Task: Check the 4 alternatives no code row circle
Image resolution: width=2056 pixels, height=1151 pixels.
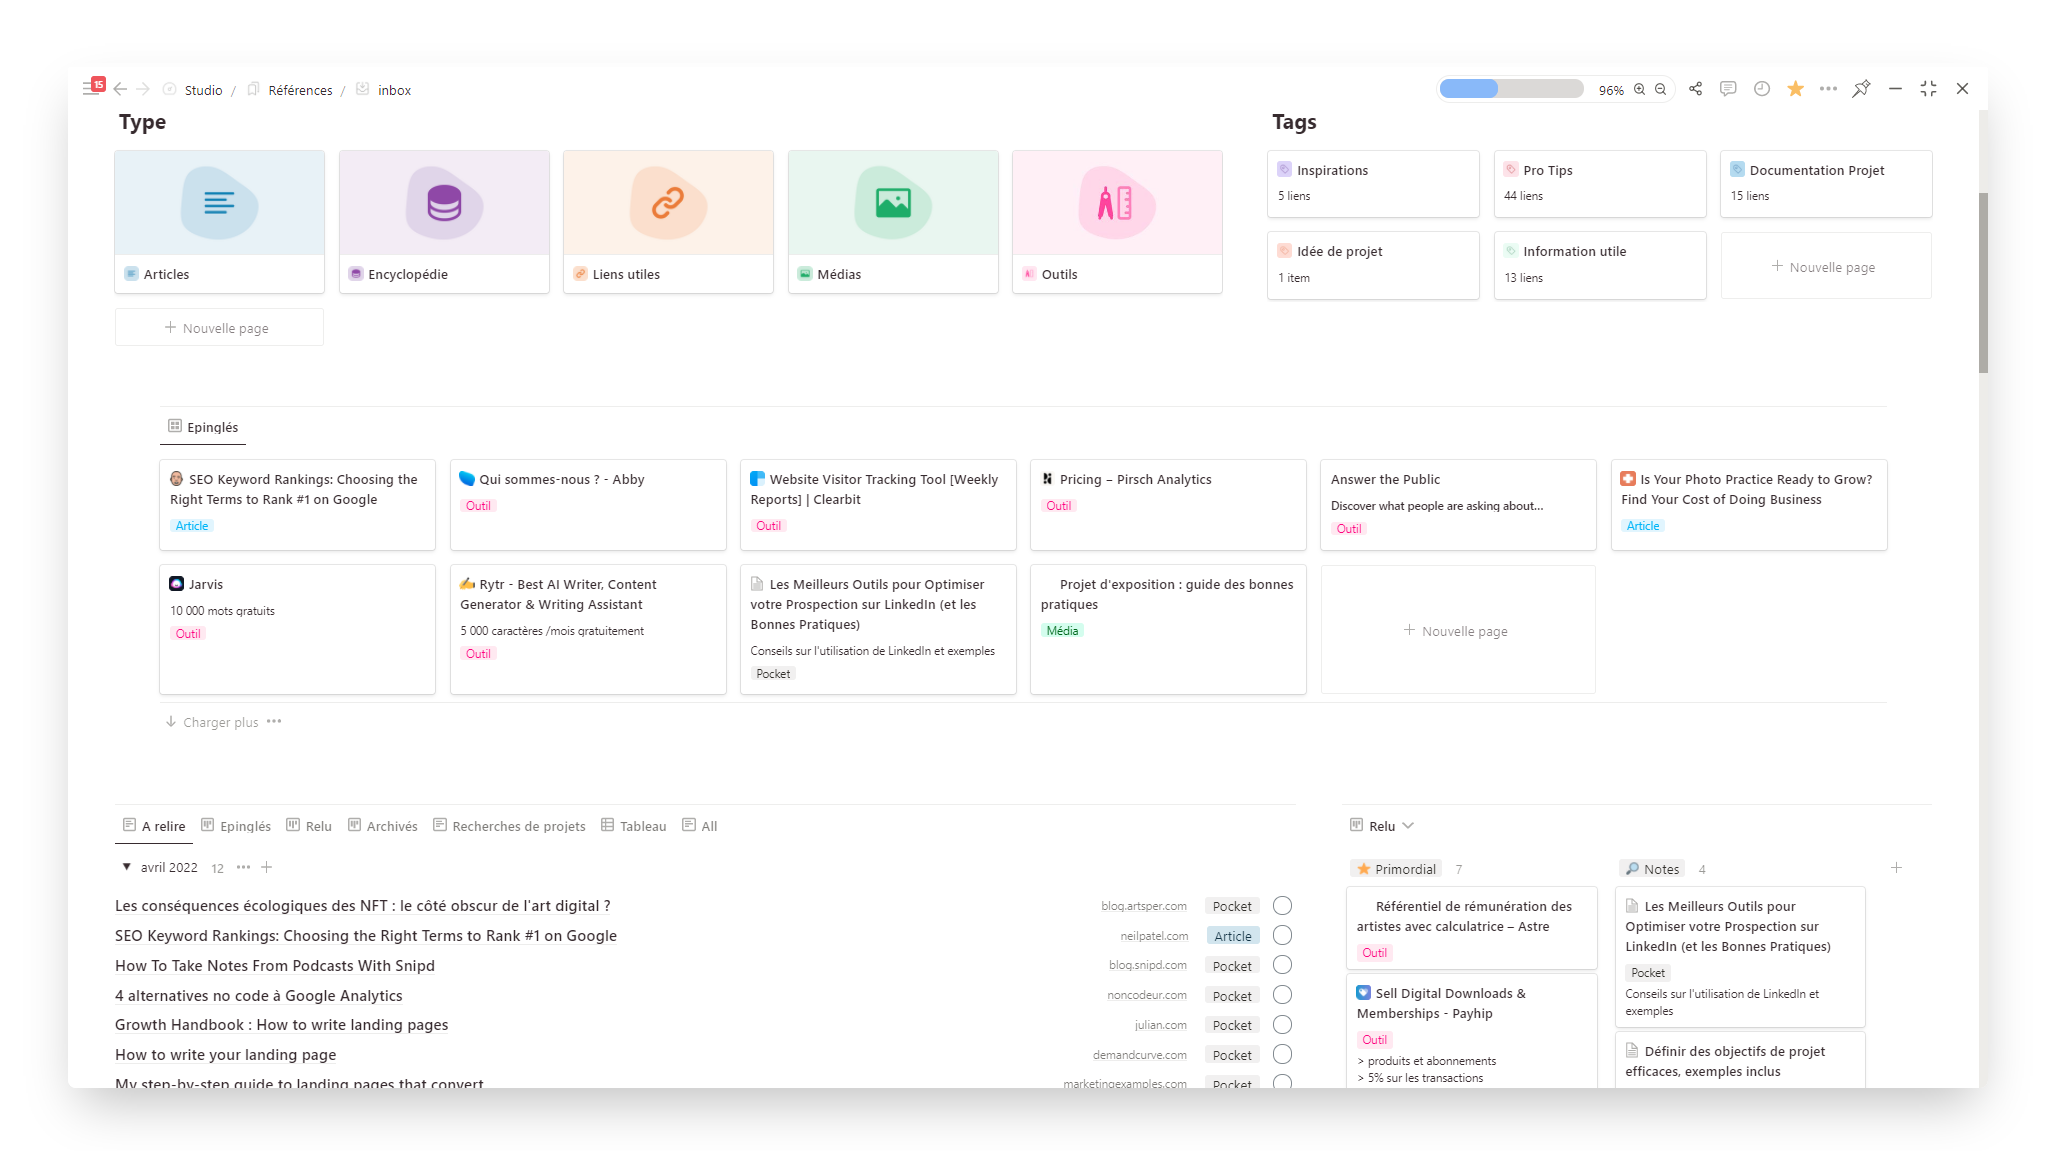Action: (x=1283, y=995)
